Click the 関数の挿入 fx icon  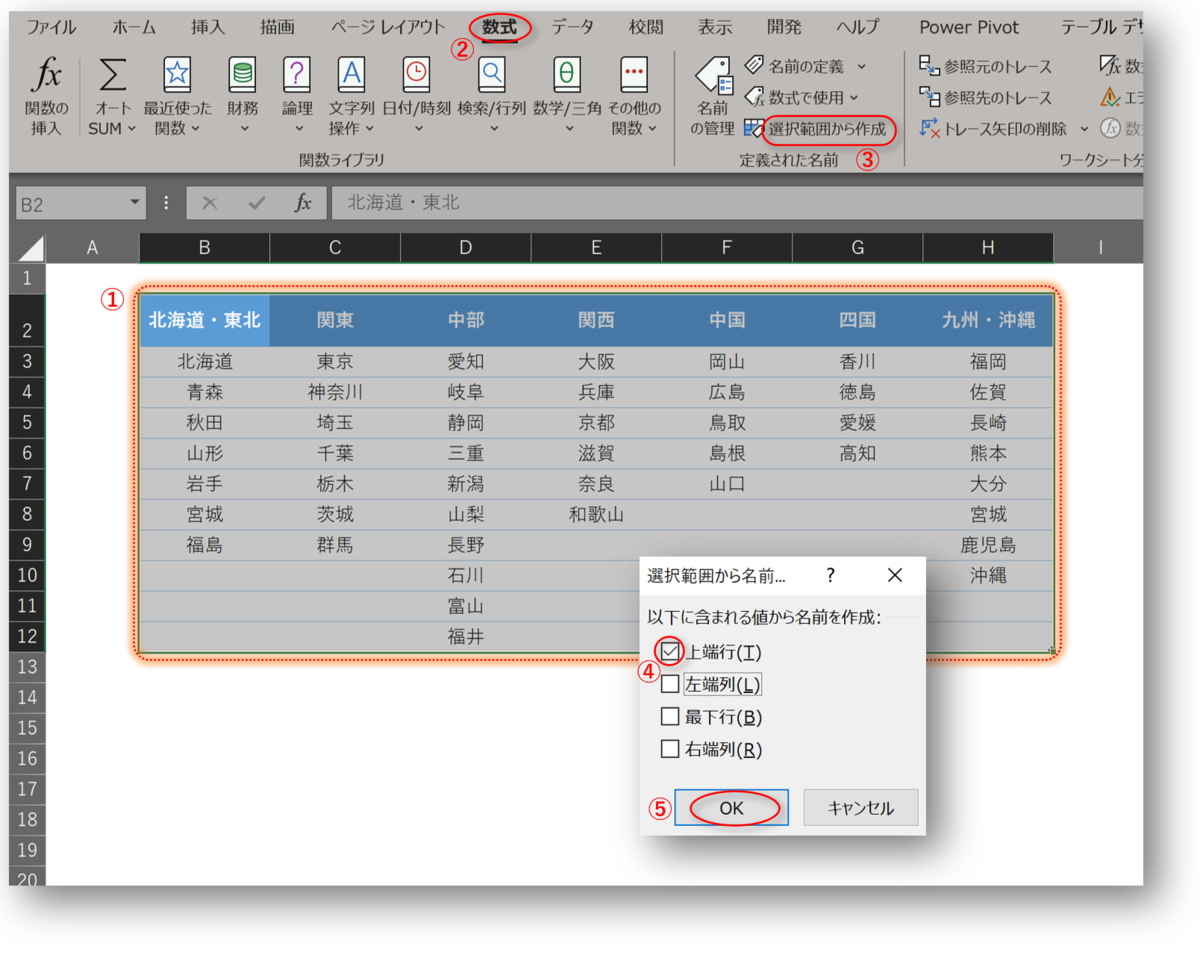coord(47,75)
